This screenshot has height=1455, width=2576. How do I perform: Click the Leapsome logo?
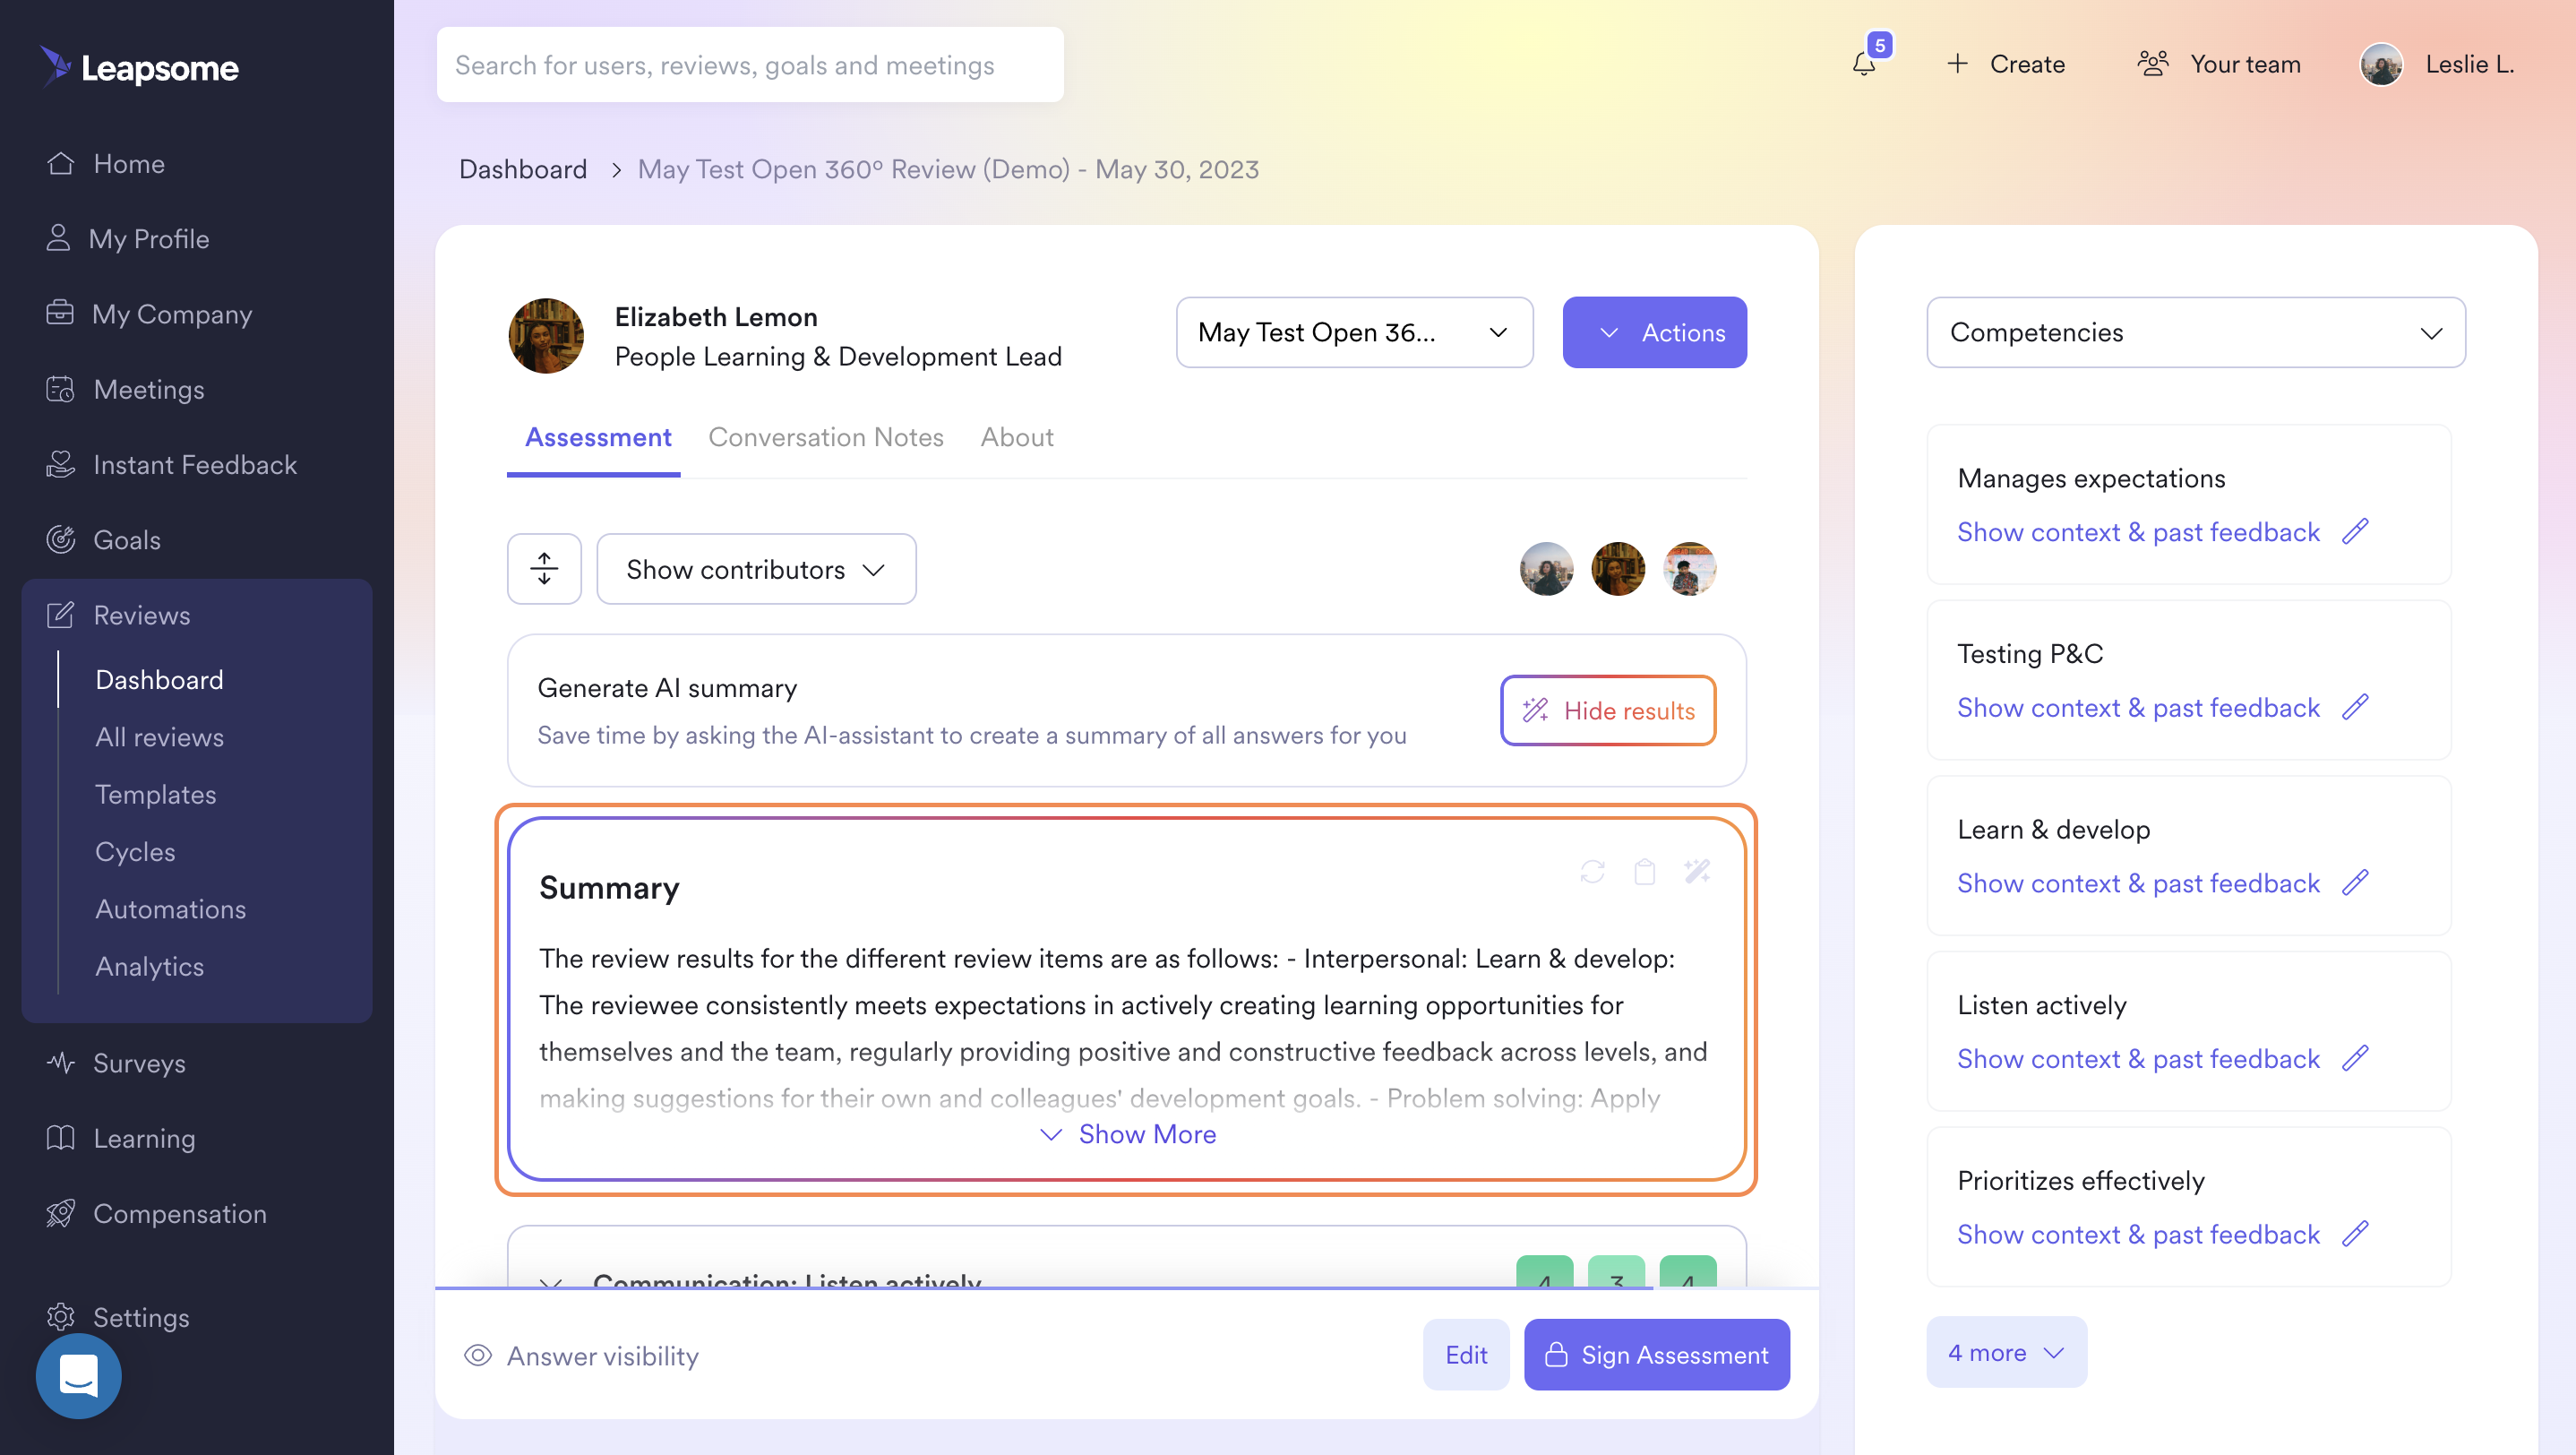click(x=139, y=67)
